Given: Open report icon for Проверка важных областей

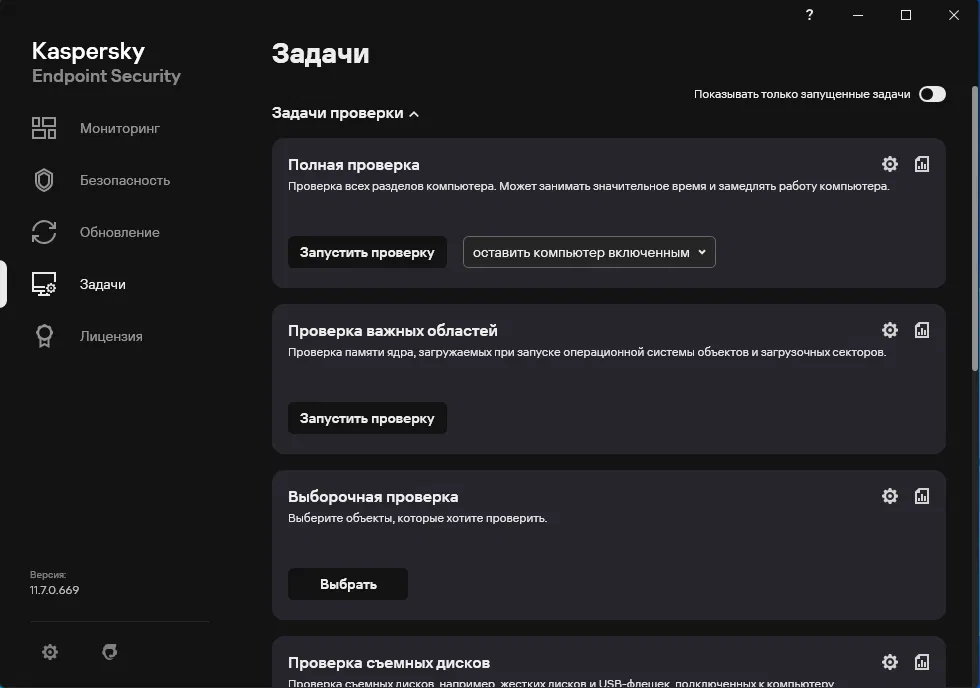Looking at the screenshot, I should (x=922, y=330).
